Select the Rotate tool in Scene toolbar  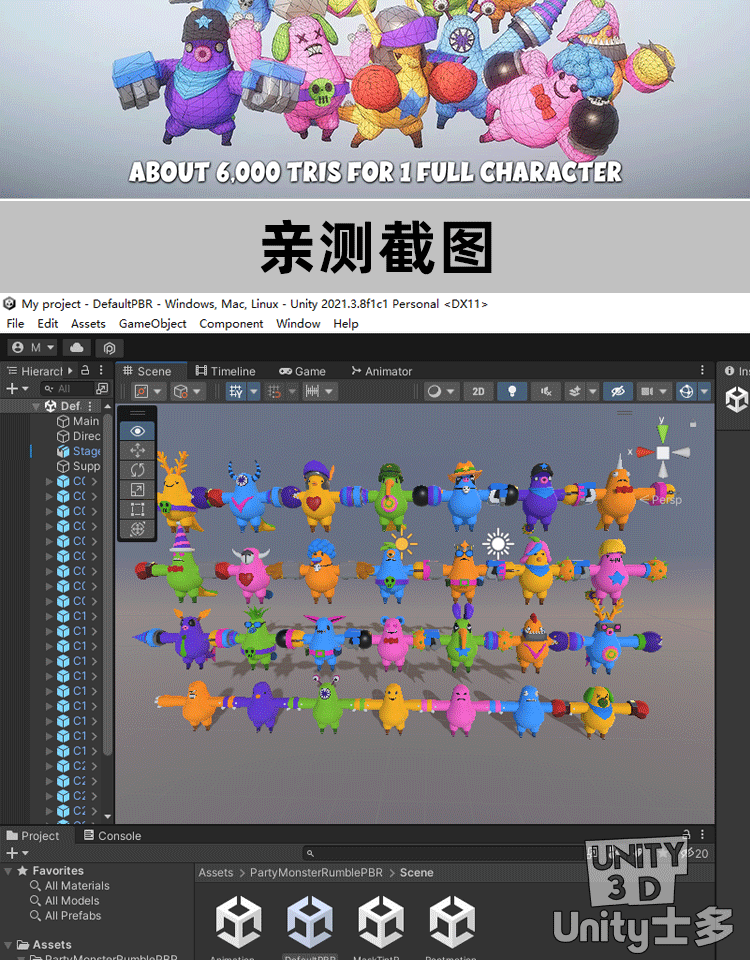(x=138, y=470)
